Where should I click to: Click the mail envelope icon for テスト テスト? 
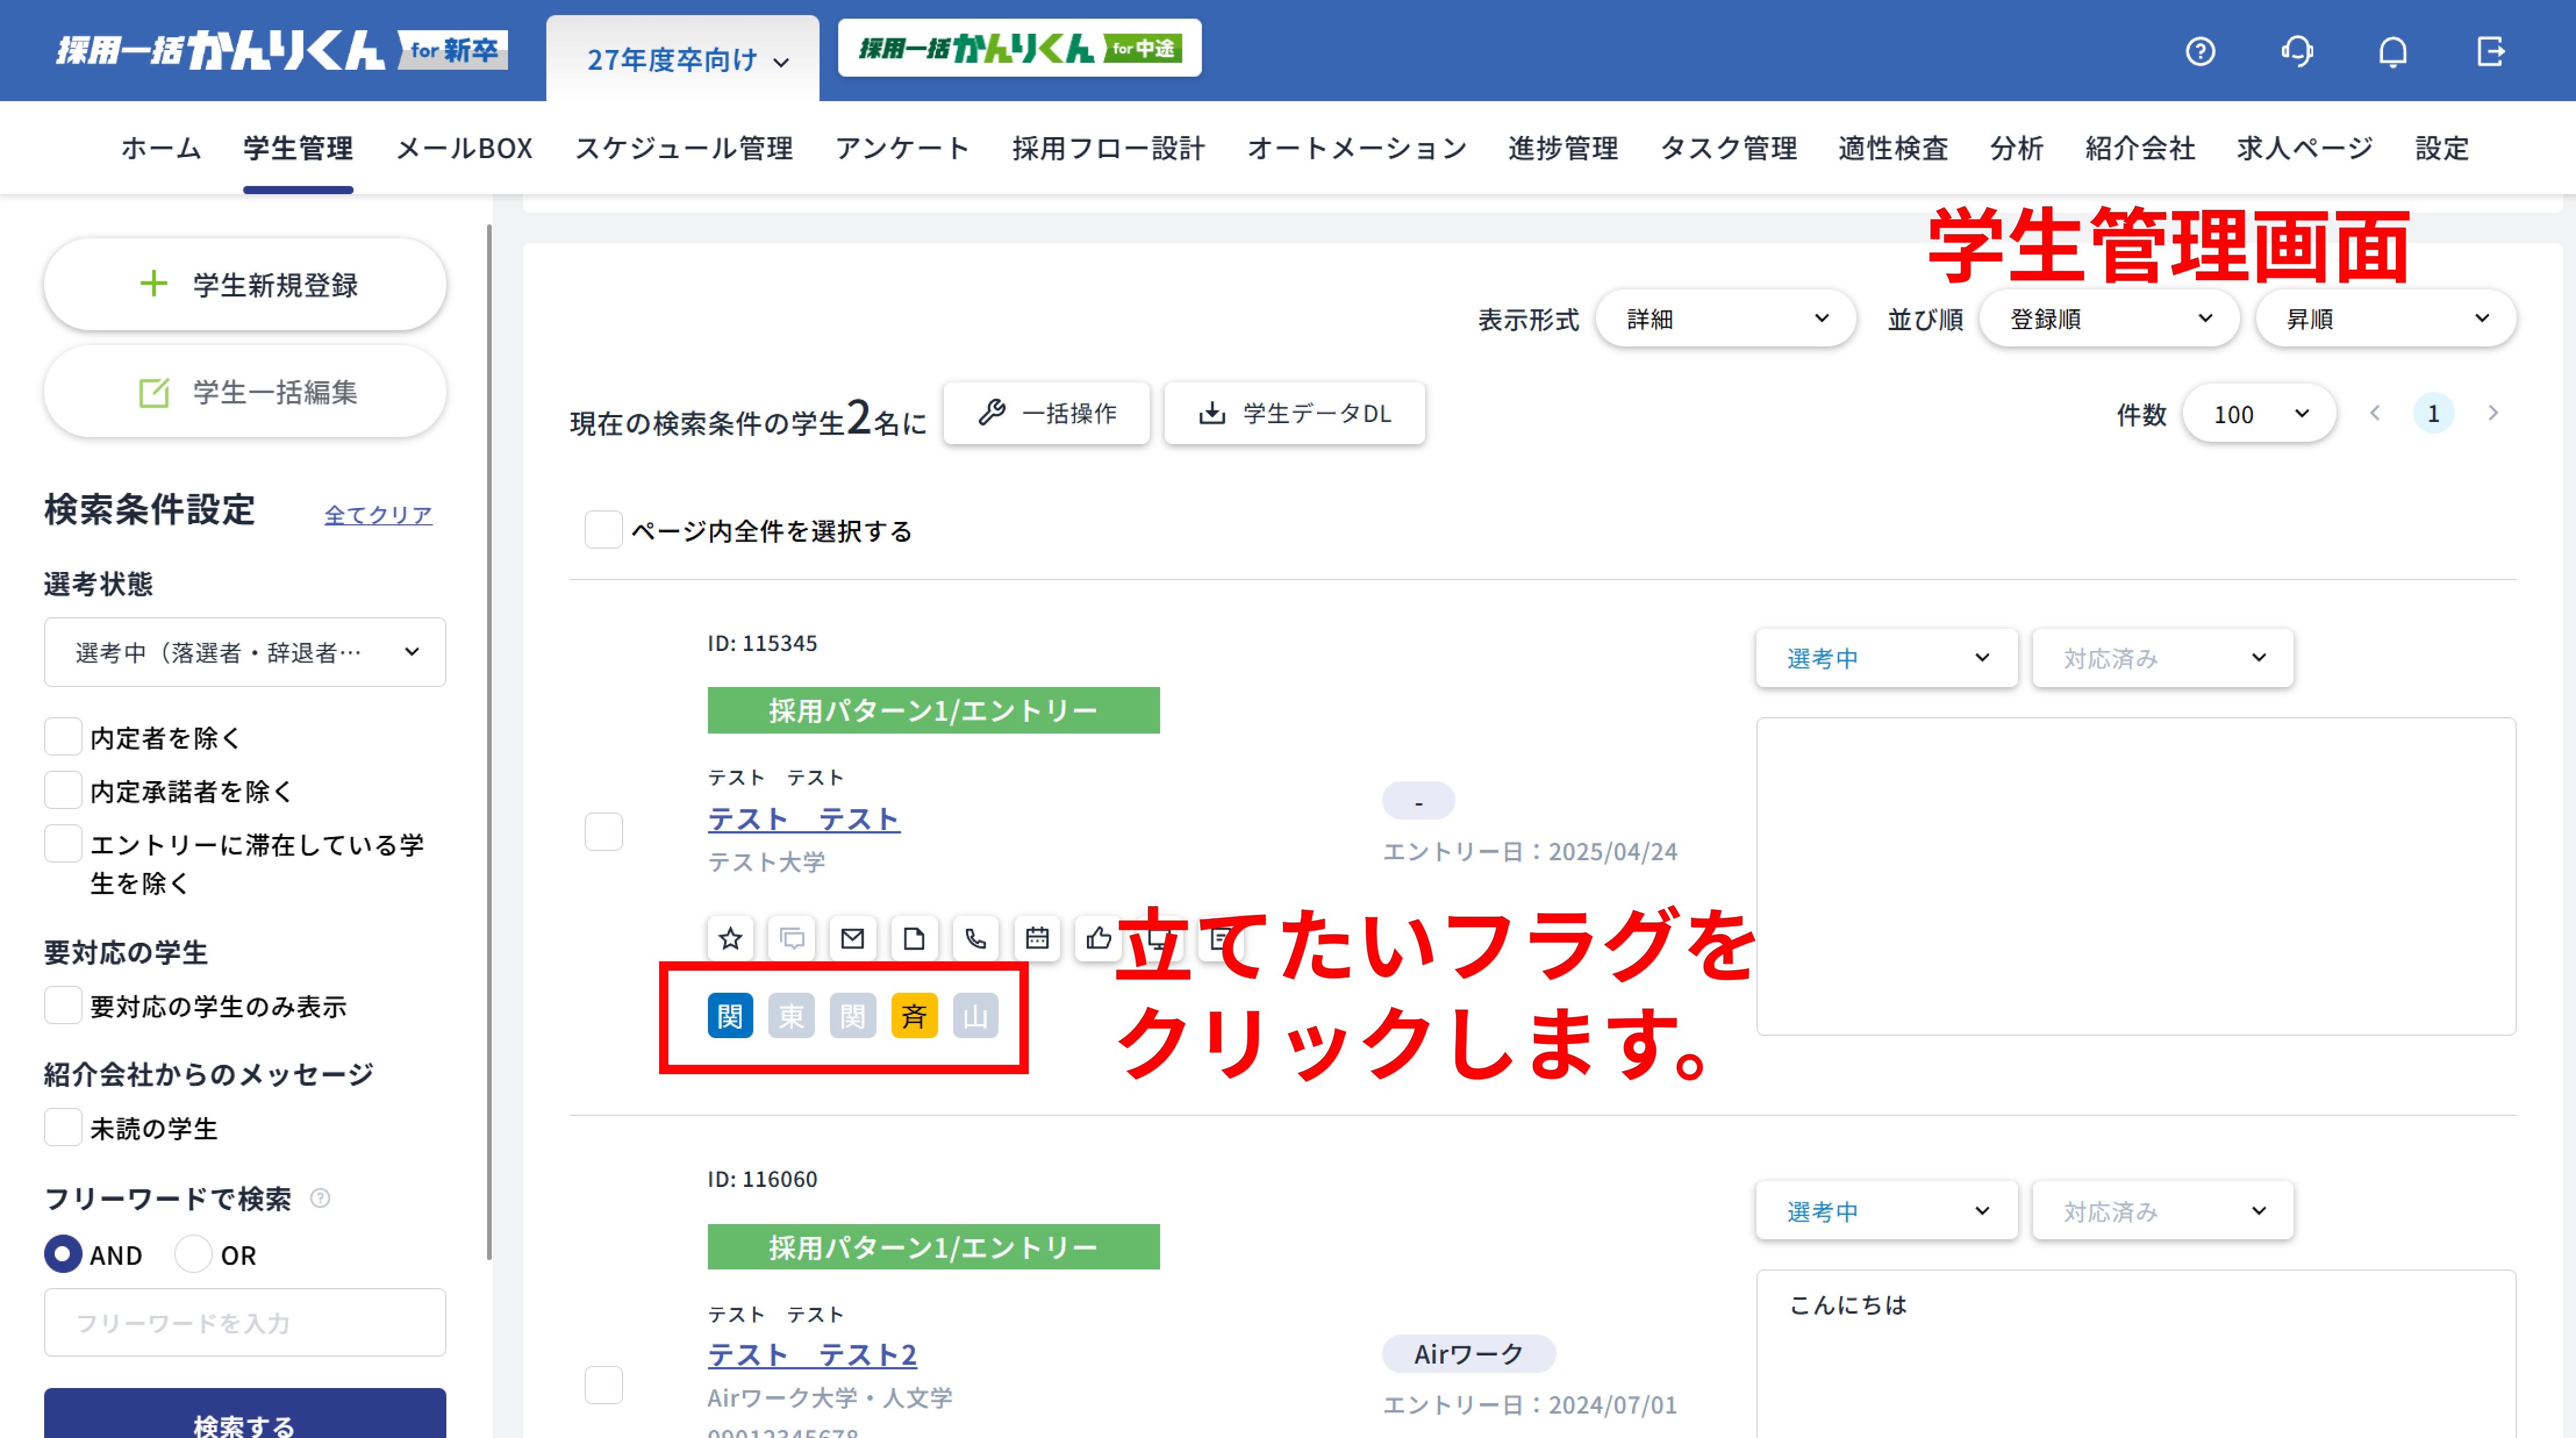tap(852, 938)
